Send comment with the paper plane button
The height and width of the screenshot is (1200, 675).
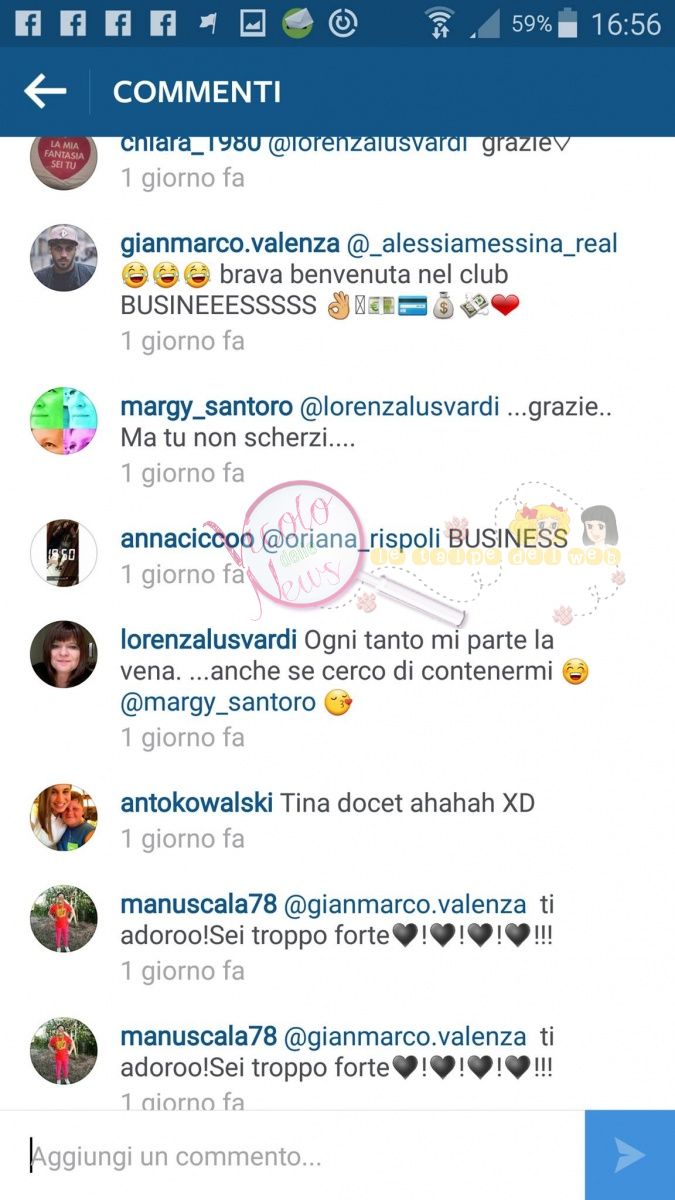[630, 1155]
